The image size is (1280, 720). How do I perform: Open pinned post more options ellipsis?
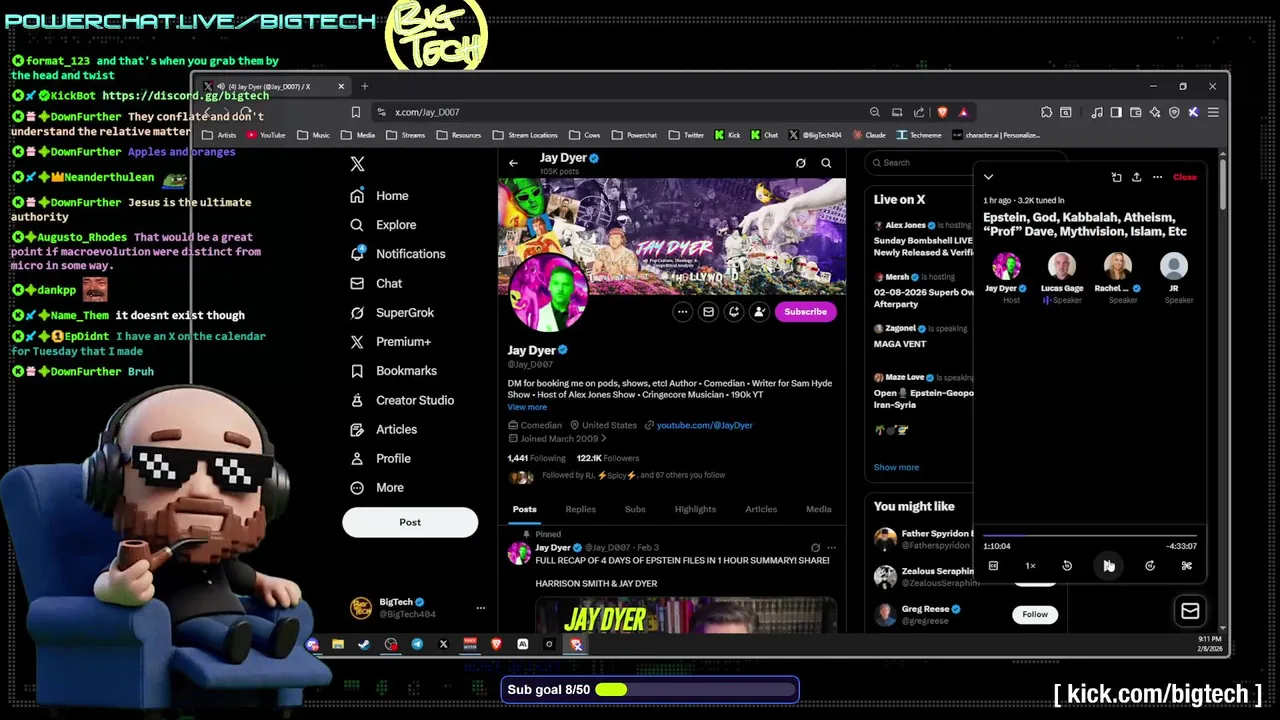831,548
